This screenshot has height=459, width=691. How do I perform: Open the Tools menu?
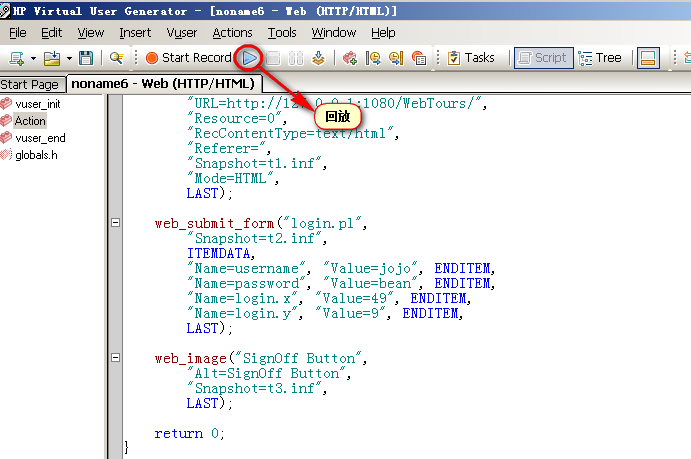[x=282, y=33]
